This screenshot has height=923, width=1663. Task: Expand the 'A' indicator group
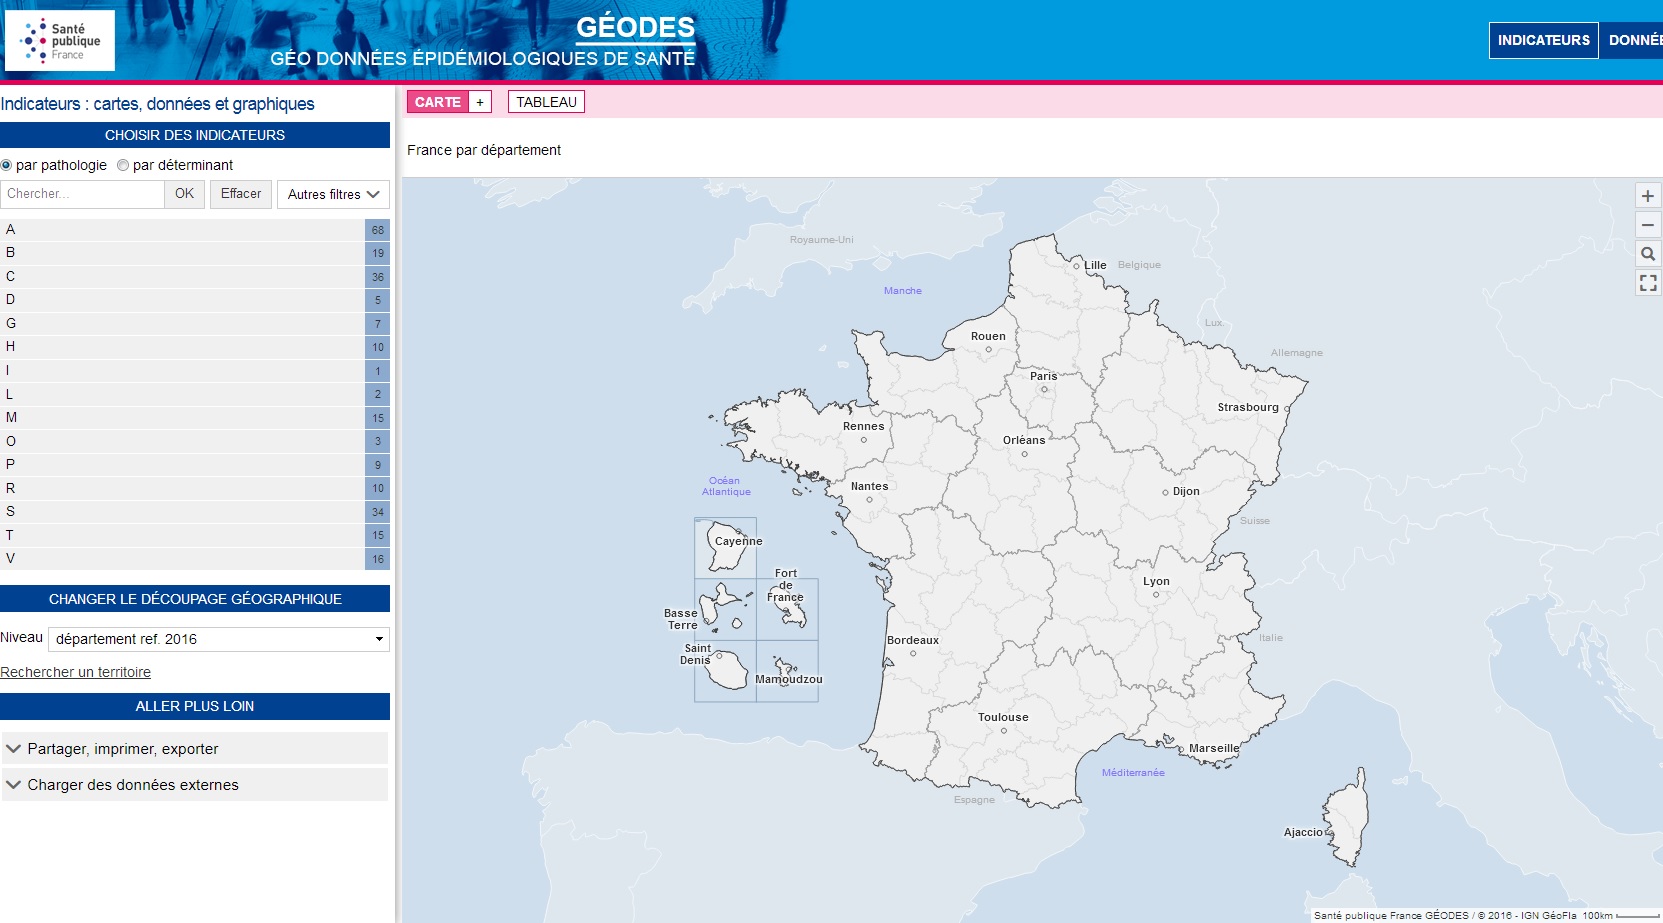click(x=195, y=229)
